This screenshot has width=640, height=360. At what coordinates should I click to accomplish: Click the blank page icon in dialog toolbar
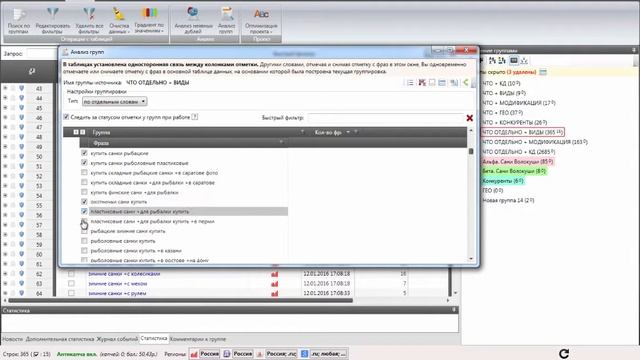[432, 83]
